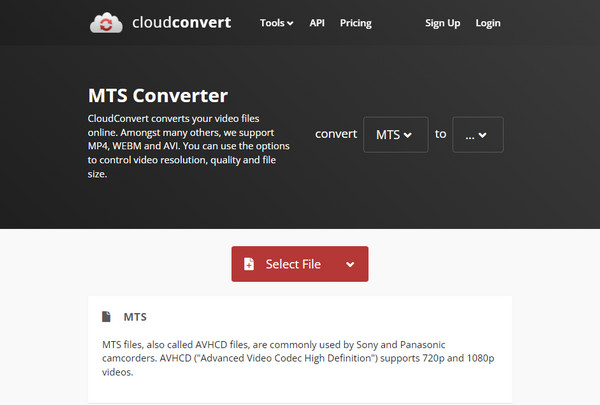Click the Sign Up link
The height and width of the screenshot is (405, 600).
point(442,23)
